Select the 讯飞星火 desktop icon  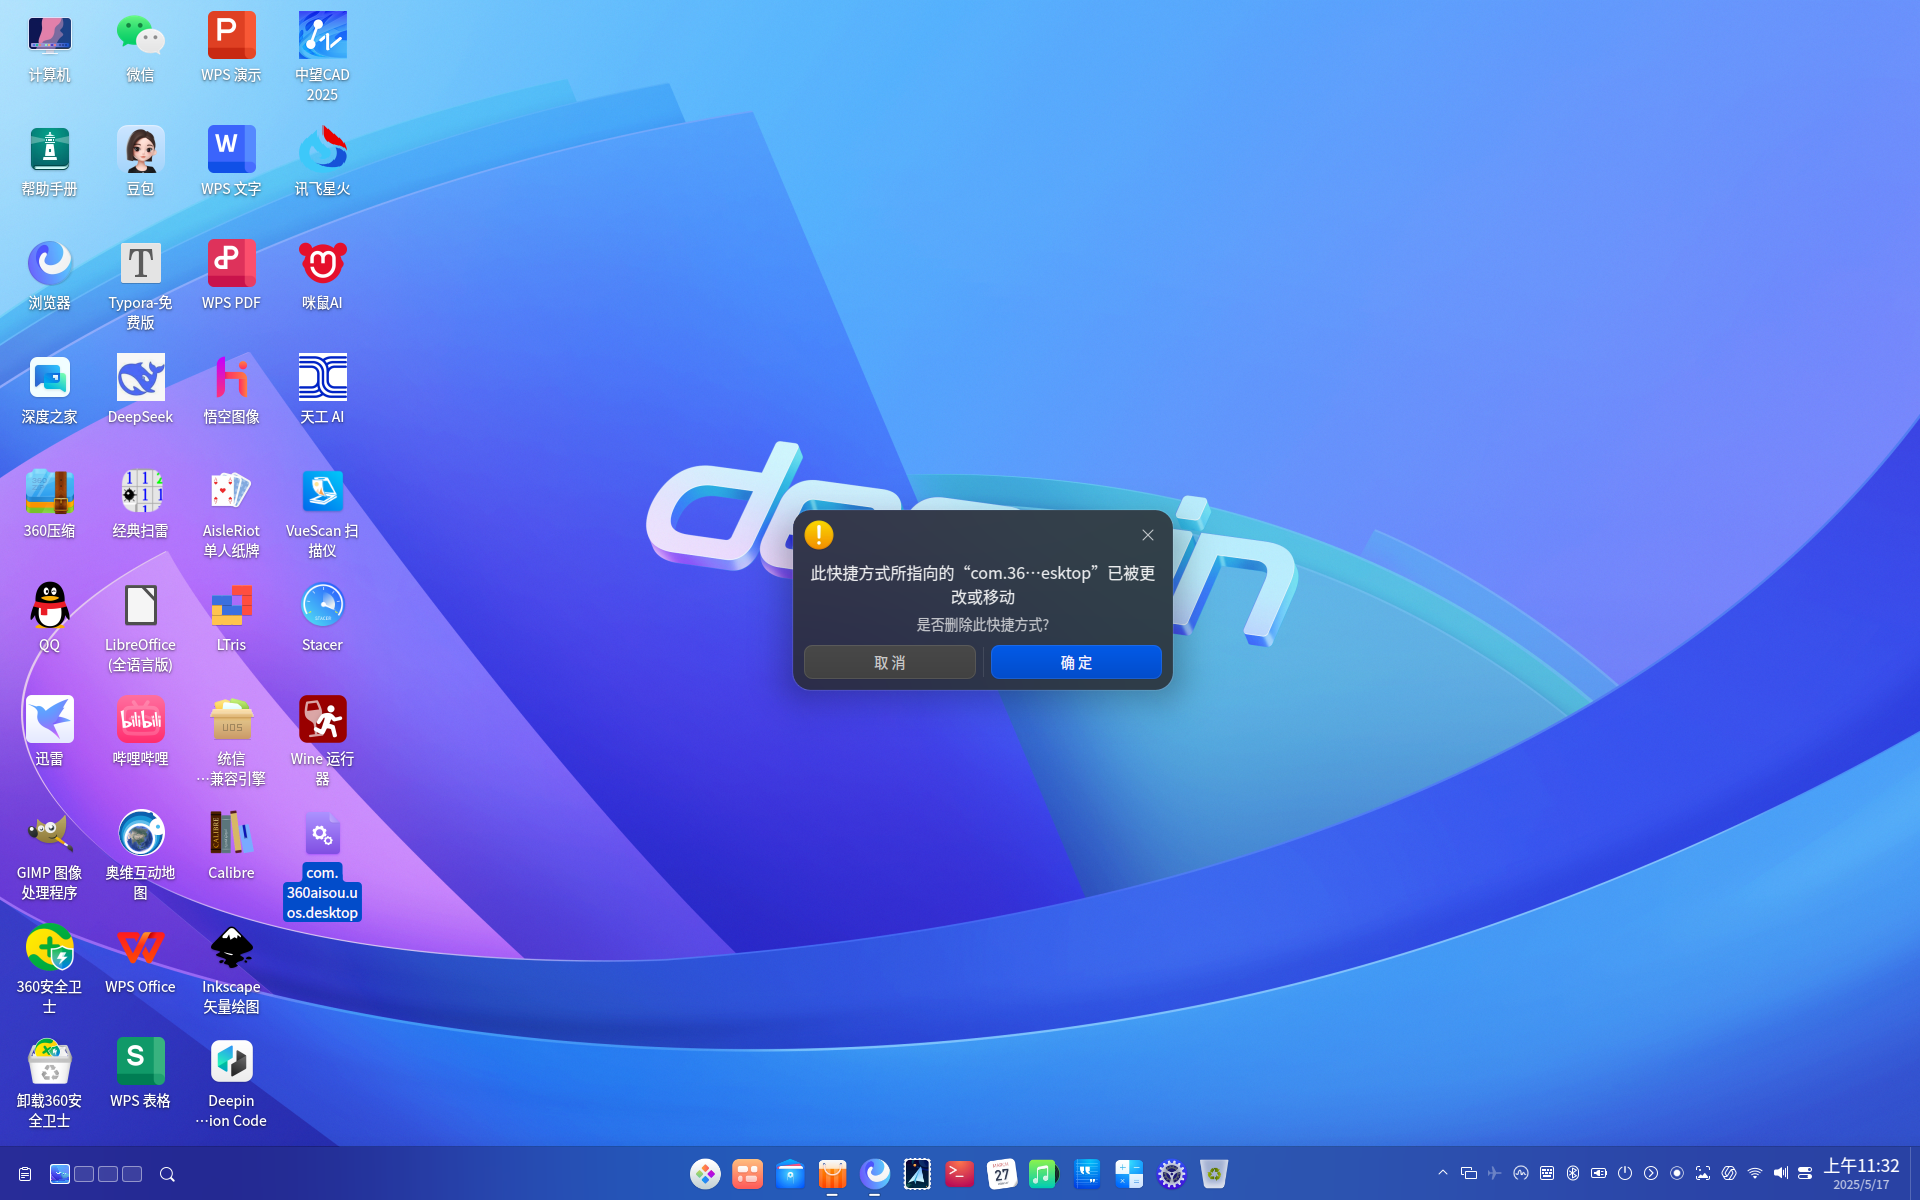tap(322, 162)
